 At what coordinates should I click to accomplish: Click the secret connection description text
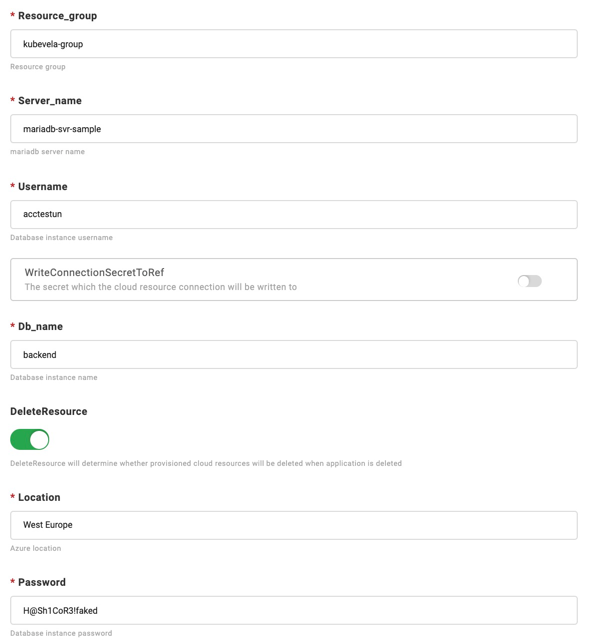[161, 287]
